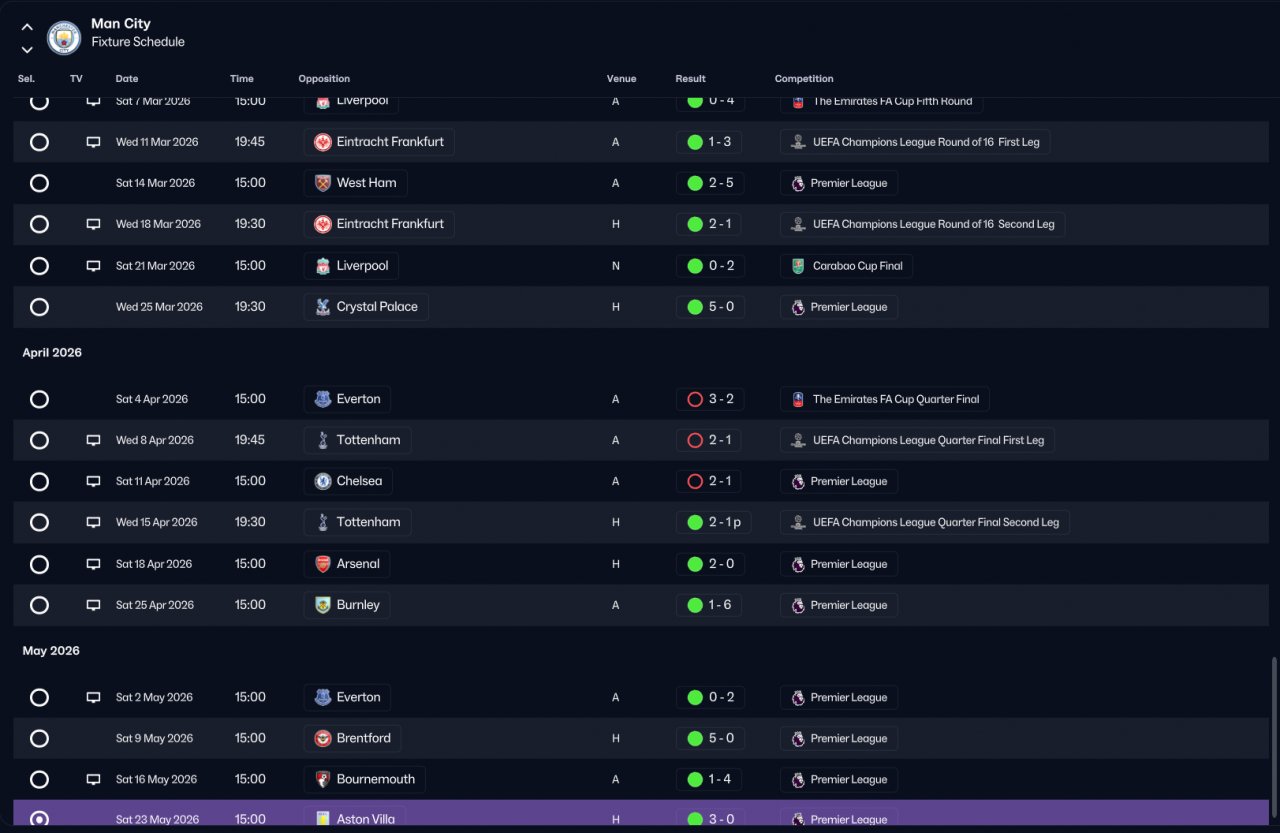Click the Chelsea crest icon
This screenshot has width=1280, height=833.
click(x=323, y=481)
